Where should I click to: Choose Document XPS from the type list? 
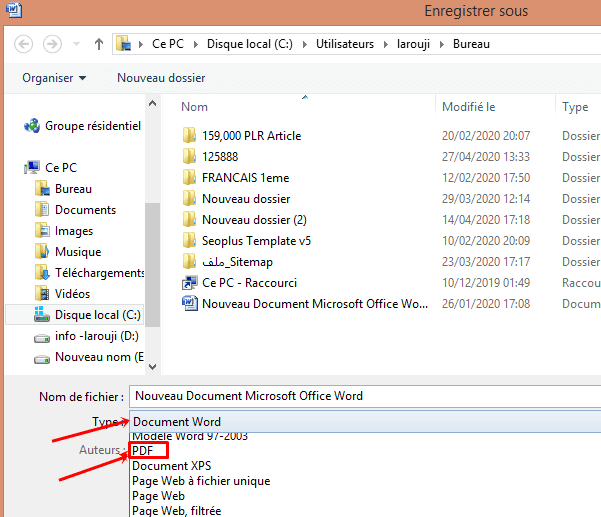[x=172, y=466]
